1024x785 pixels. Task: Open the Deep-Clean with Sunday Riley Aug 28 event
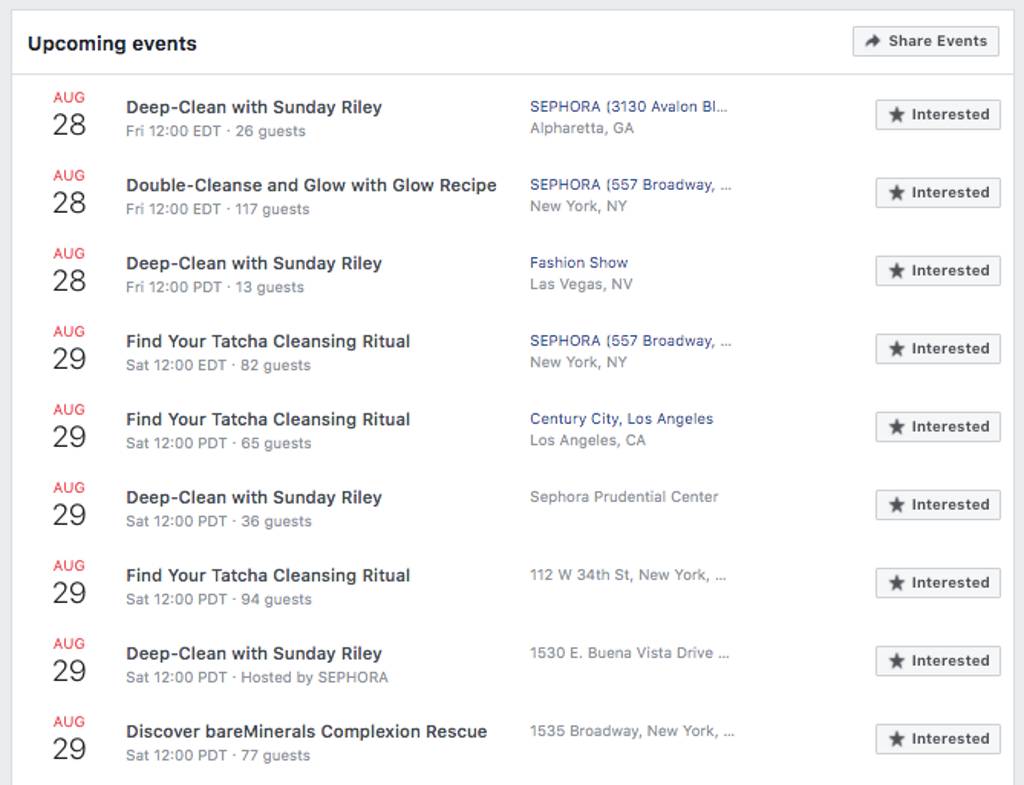pos(252,107)
